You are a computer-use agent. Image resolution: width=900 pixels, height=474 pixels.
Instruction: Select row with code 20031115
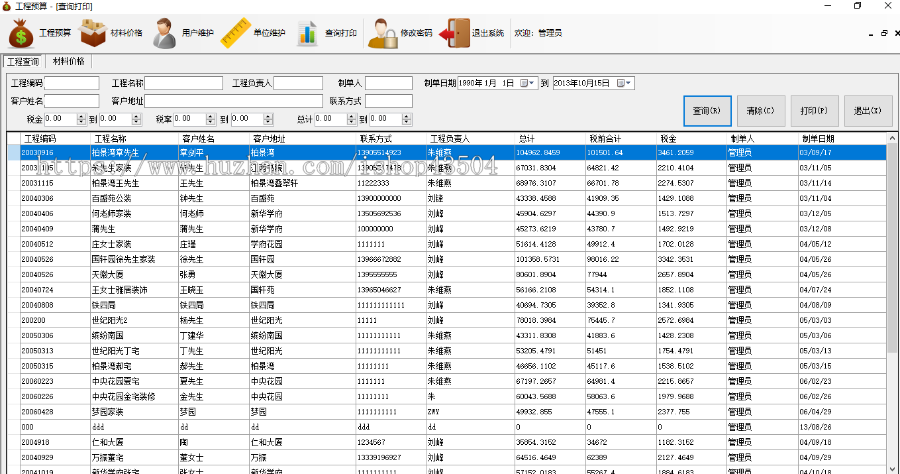tap(447, 183)
